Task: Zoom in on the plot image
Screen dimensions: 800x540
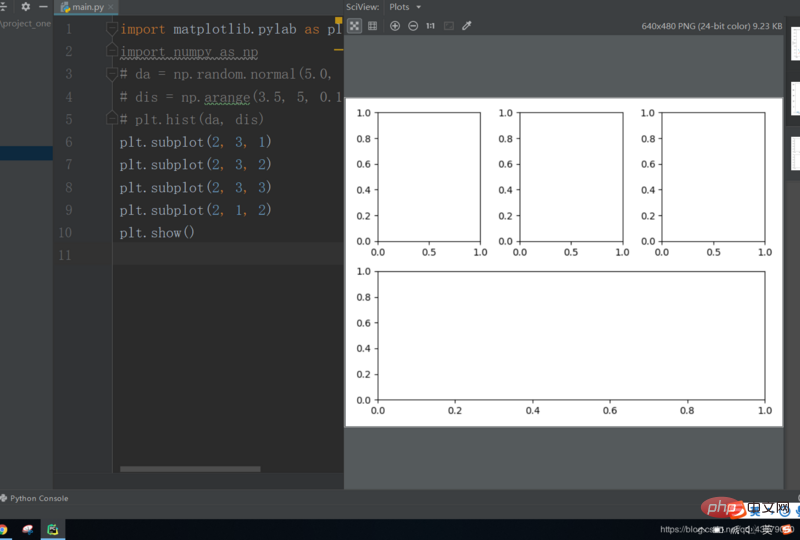Action: point(395,26)
